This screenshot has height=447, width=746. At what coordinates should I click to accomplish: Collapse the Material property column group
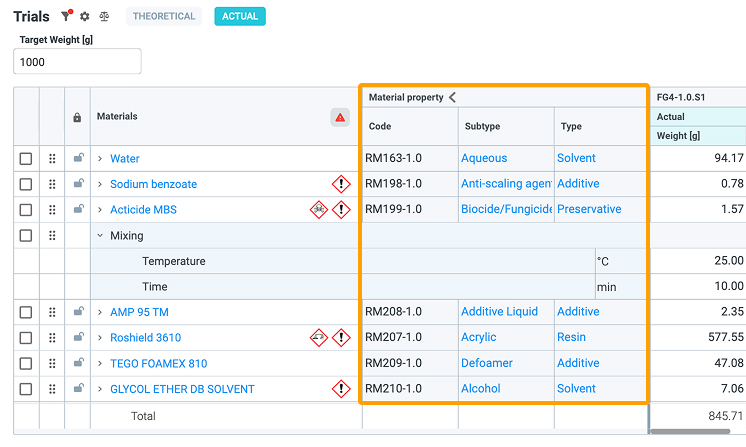point(452,97)
